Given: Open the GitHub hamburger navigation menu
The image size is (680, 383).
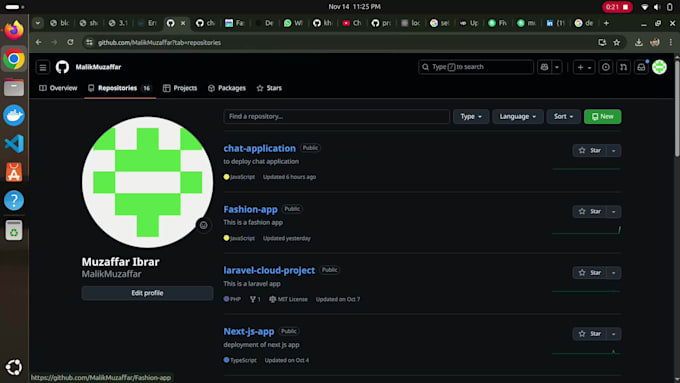Looking at the screenshot, I should [x=42, y=67].
